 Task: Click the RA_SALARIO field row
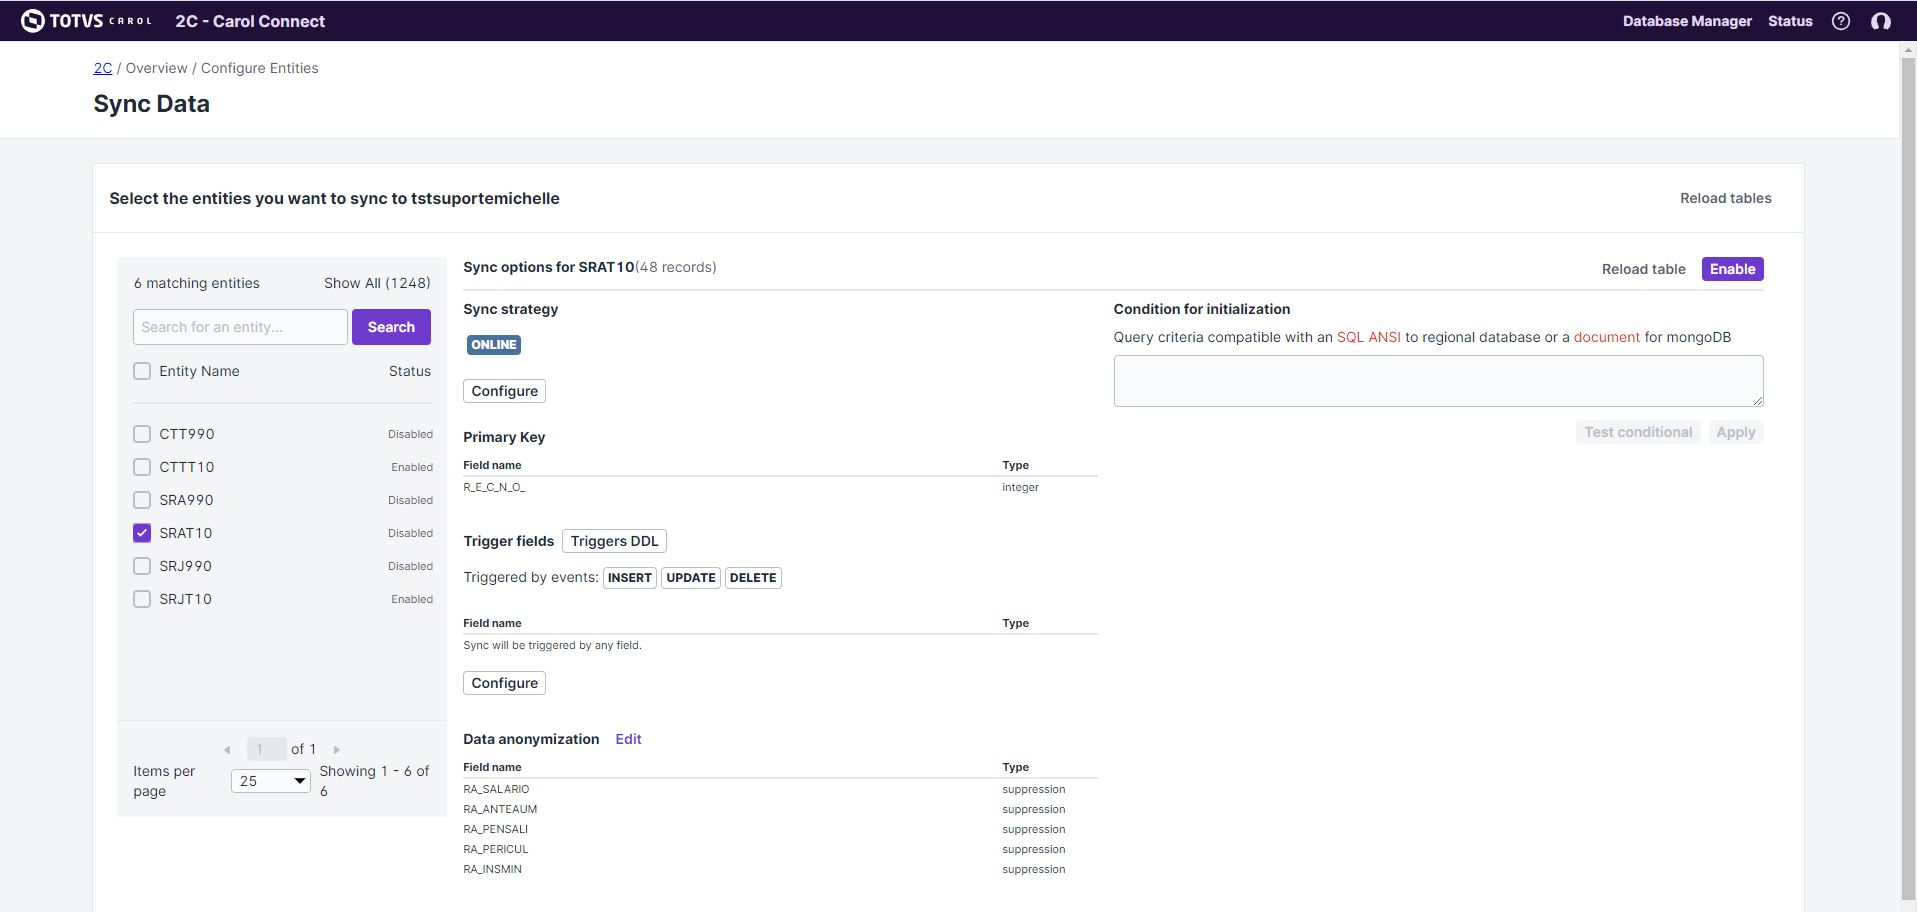(x=780, y=789)
